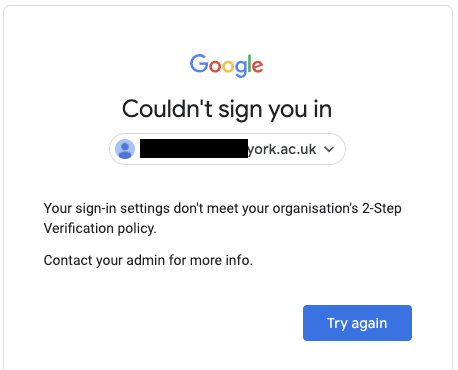Click the user avatar icon in account chip
458x370 pixels.
point(125,149)
